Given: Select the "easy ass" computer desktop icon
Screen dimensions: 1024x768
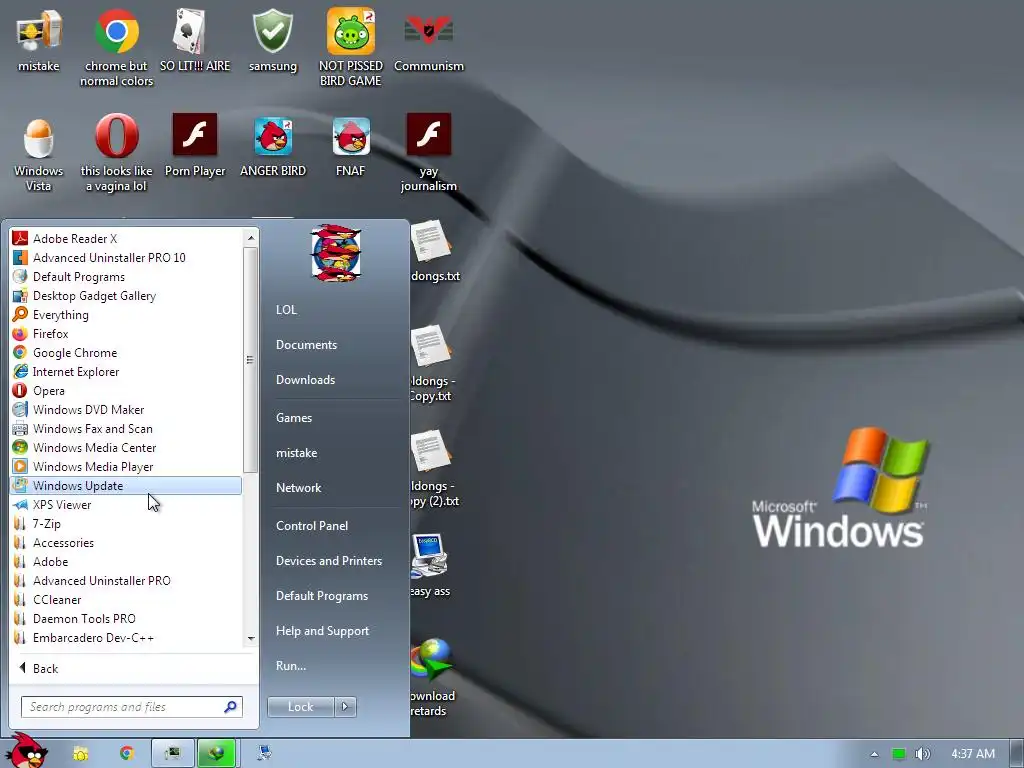Looking at the screenshot, I should [x=430, y=566].
